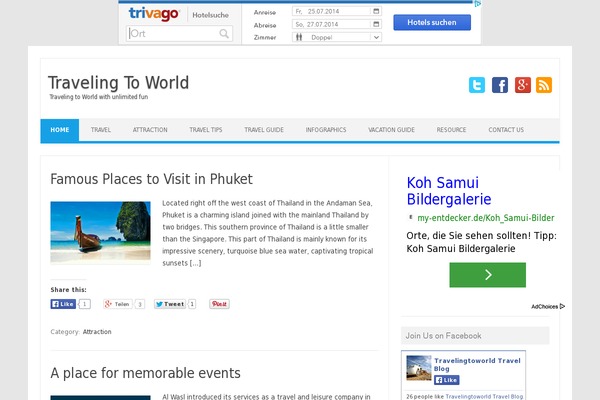The image size is (600, 400).
Task: Click the Hotels suchen button
Action: tap(432, 22)
